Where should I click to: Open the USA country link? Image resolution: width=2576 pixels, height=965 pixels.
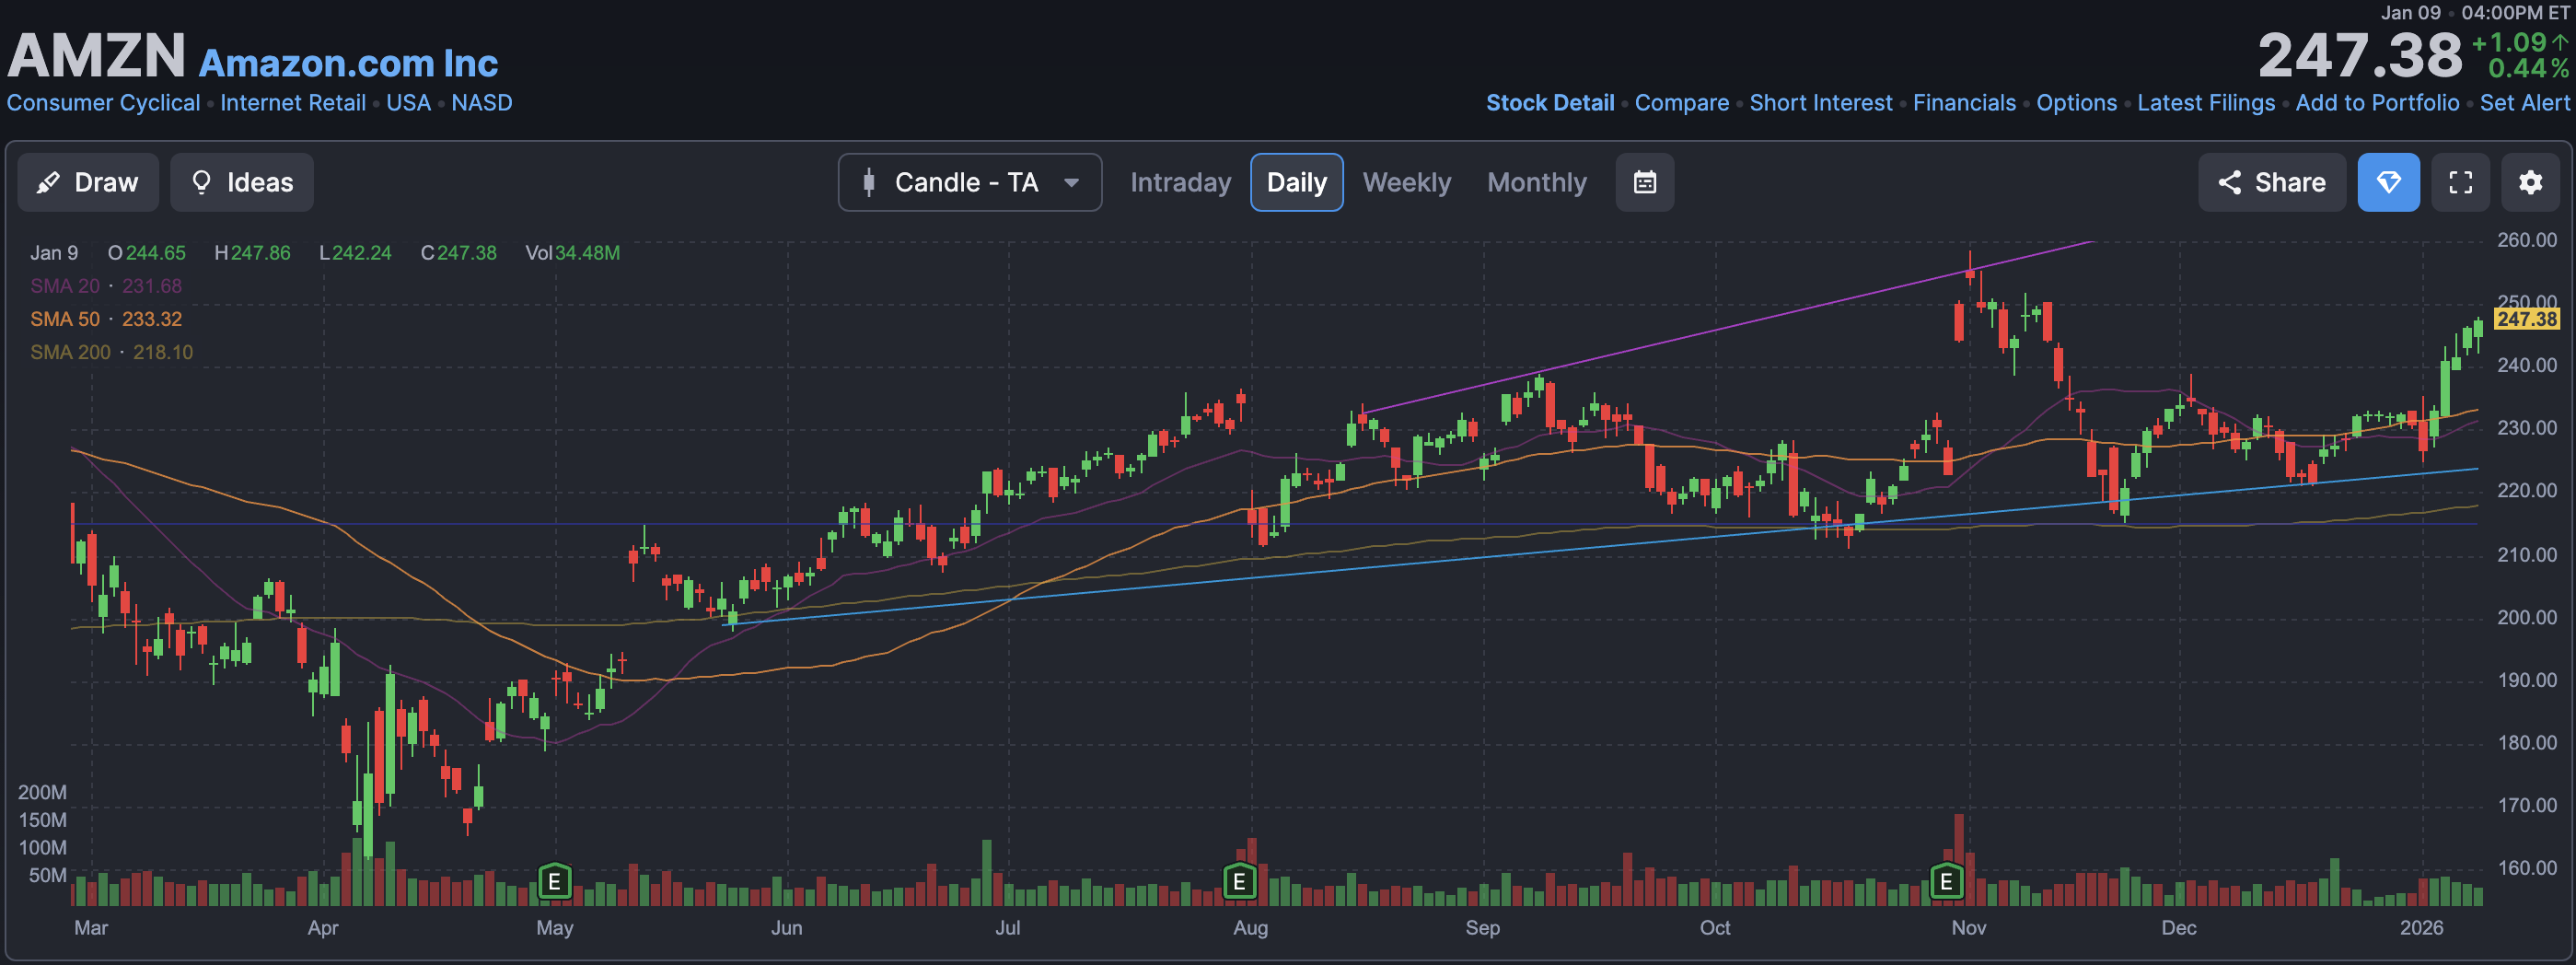click(x=408, y=103)
